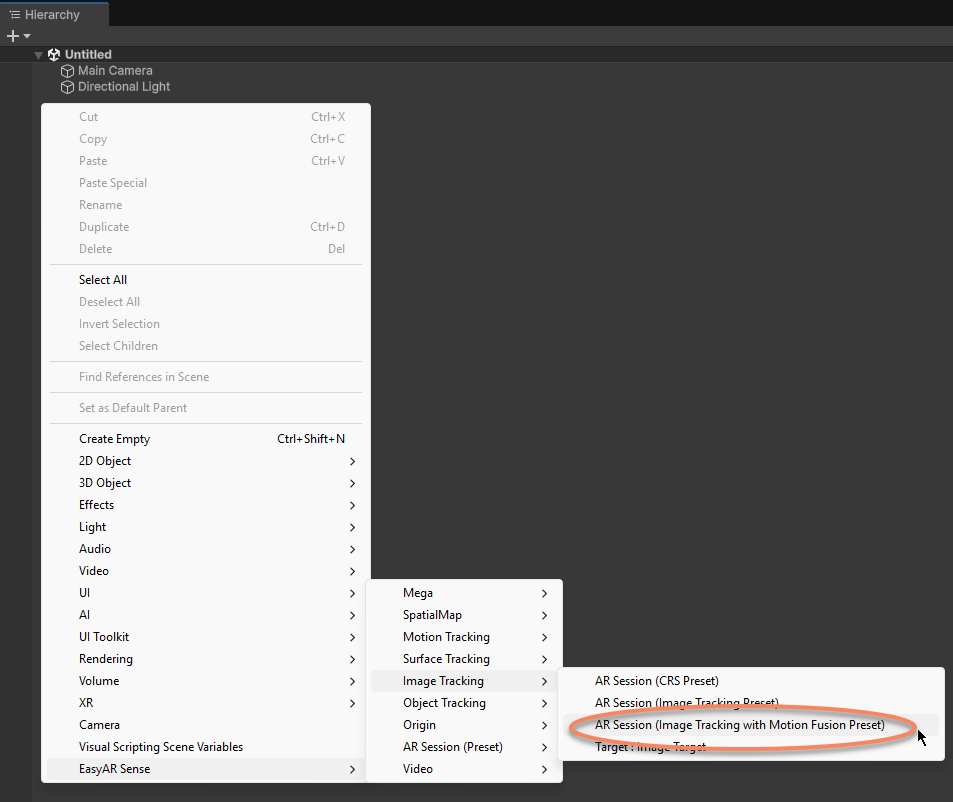Viewport: 953px width, 802px height.
Task: Click the Main Camera cube icon
Action: click(x=68, y=71)
